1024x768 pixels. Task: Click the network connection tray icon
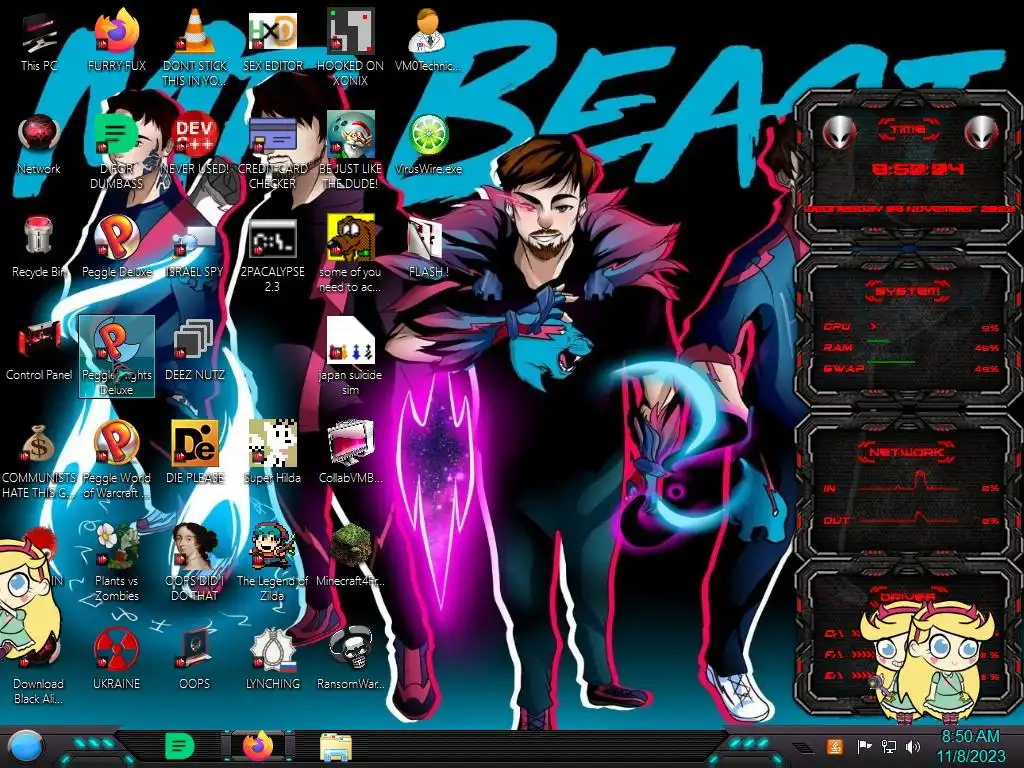coord(888,746)
